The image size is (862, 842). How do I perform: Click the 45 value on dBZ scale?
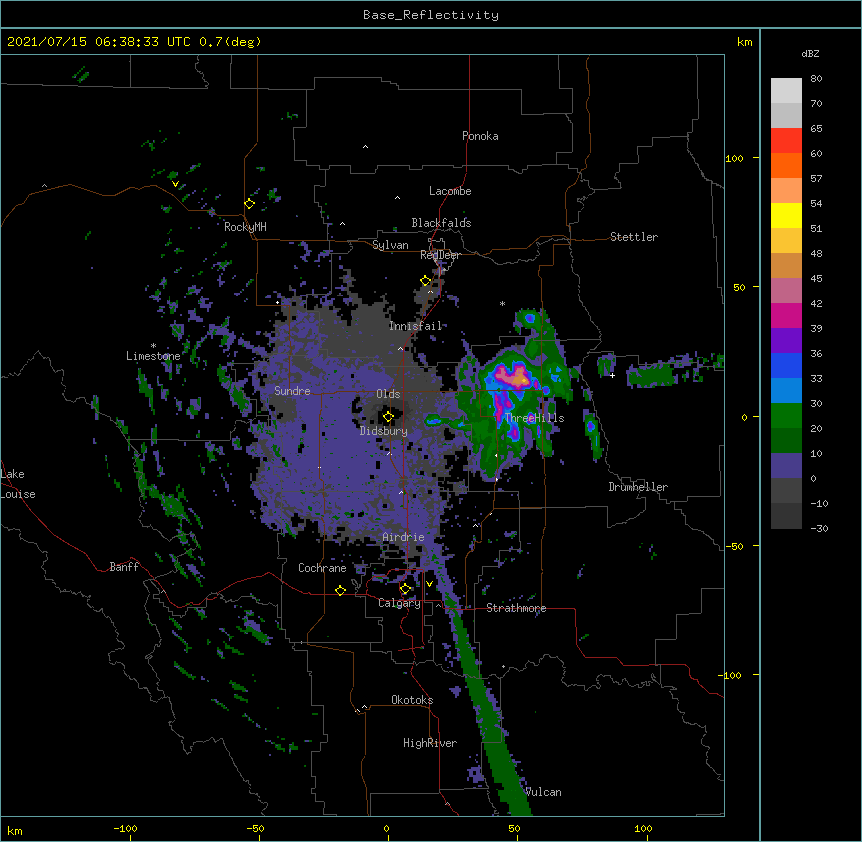point(816,279)
